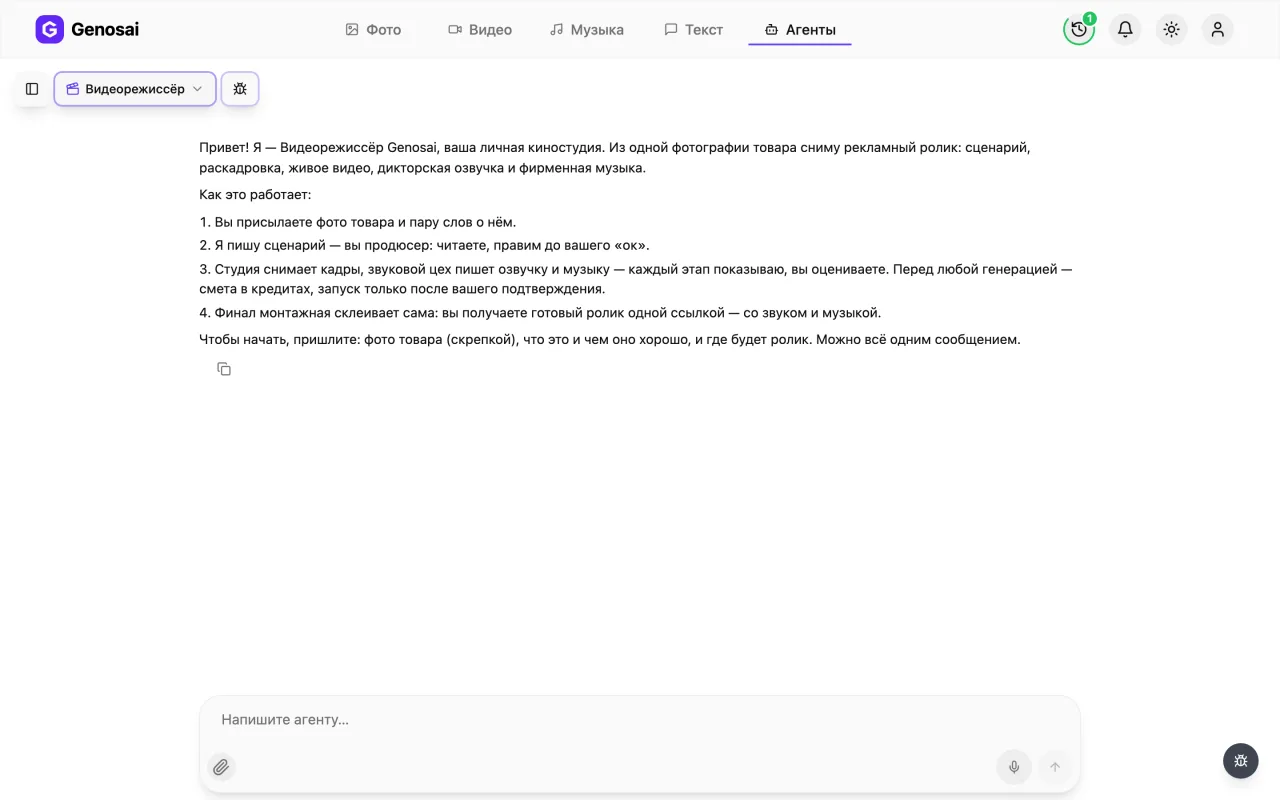Image resolution: width=1280 pixels, height=800 pixels.
Task: Toggle the sidebar panel icon
Action: [32, 89]
